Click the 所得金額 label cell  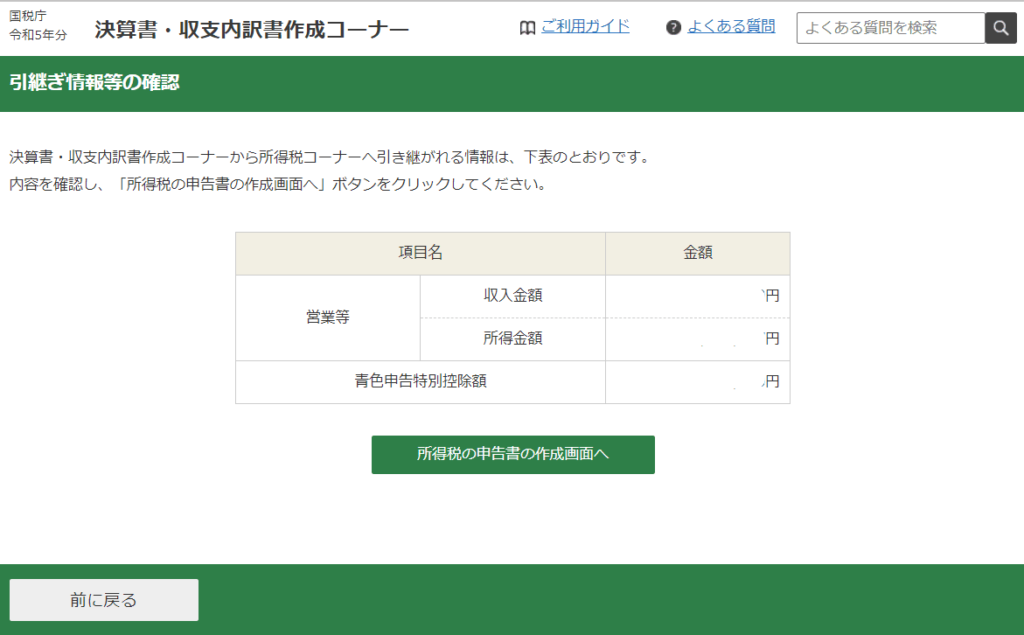point(512,338)
